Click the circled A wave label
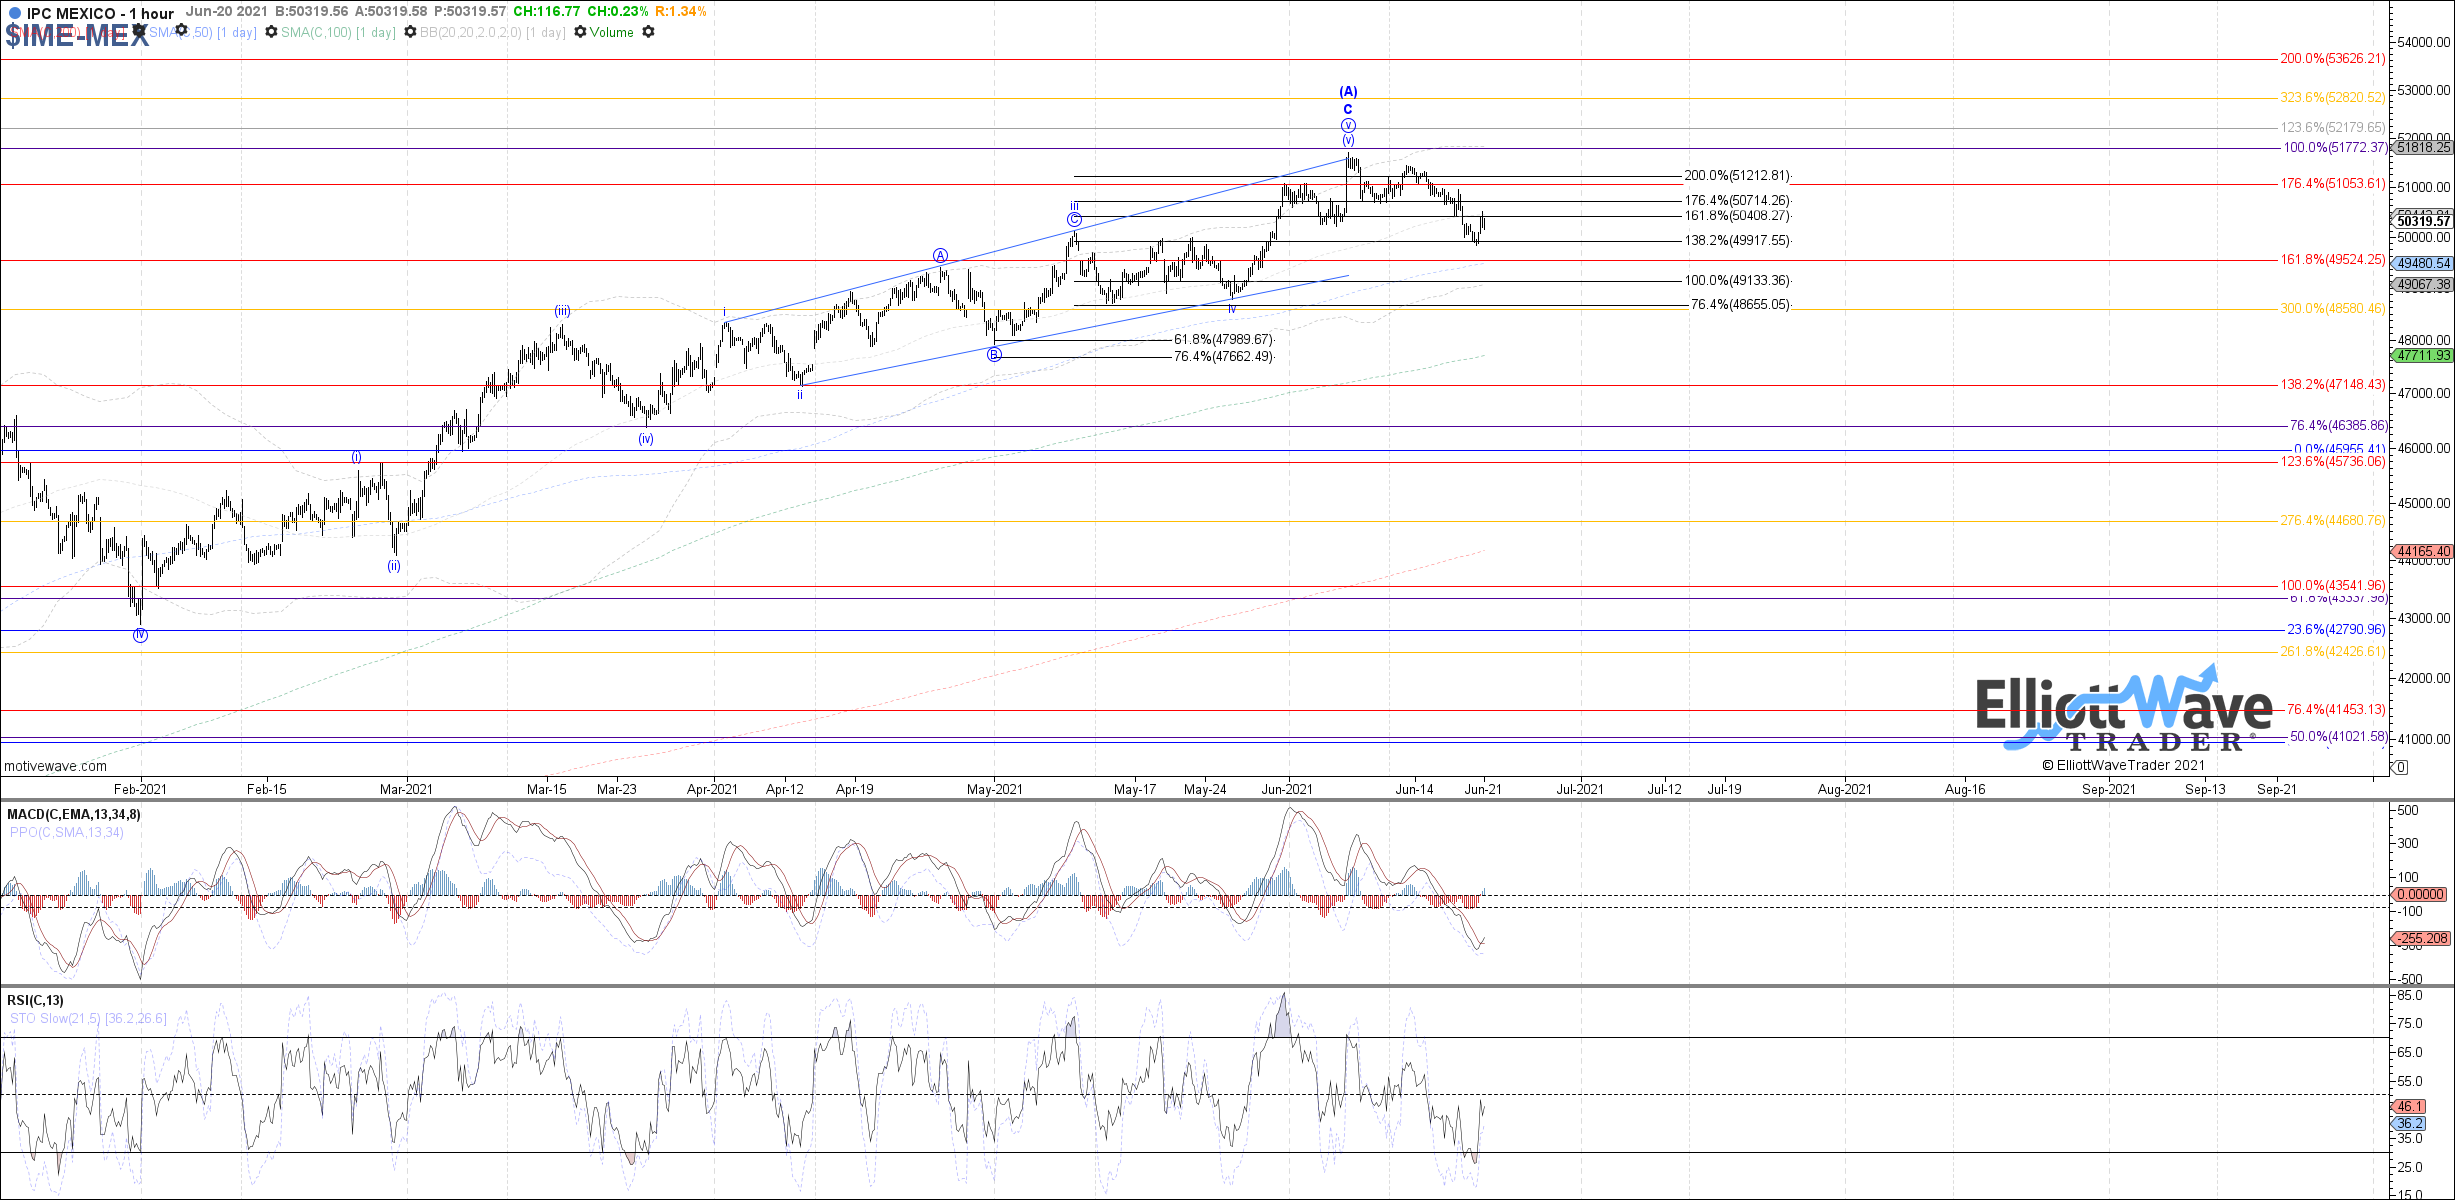2455x1200 pixels. tap(940, 256)
